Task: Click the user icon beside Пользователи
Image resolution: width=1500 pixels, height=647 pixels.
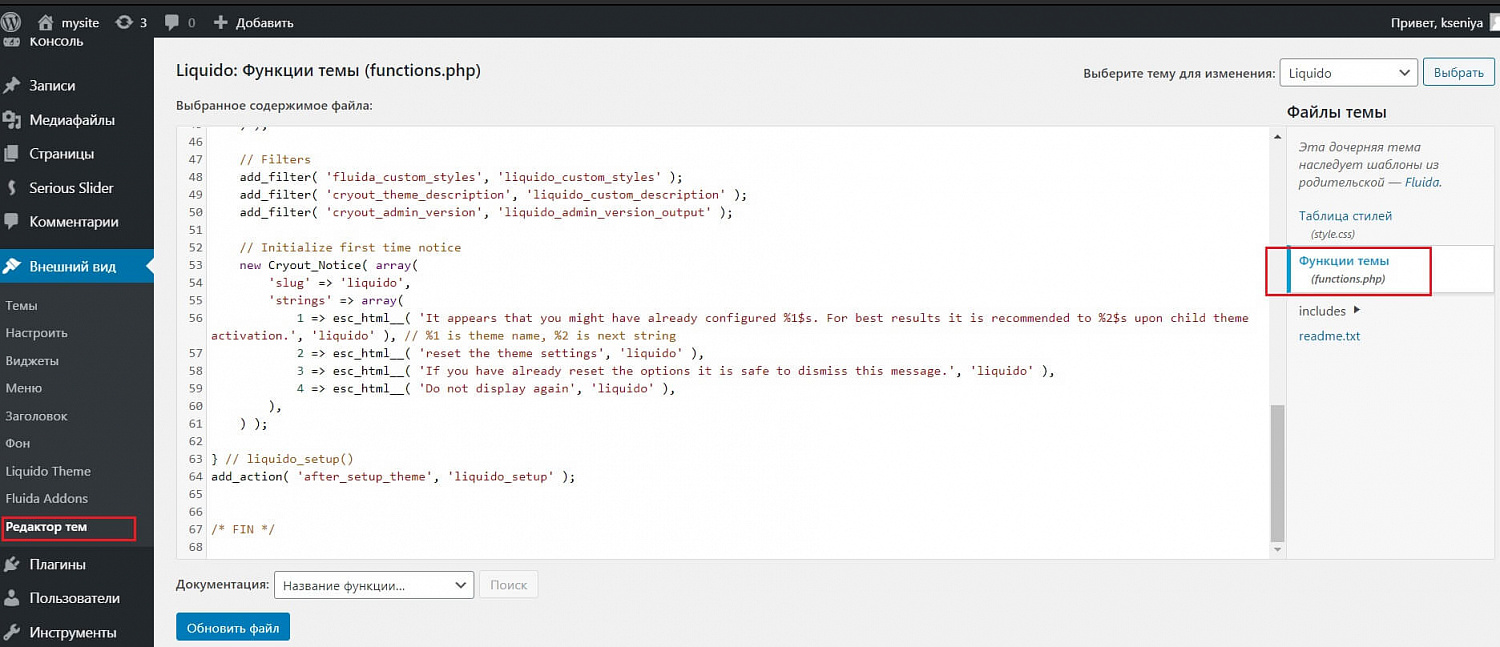Action: tap(12, 598)
